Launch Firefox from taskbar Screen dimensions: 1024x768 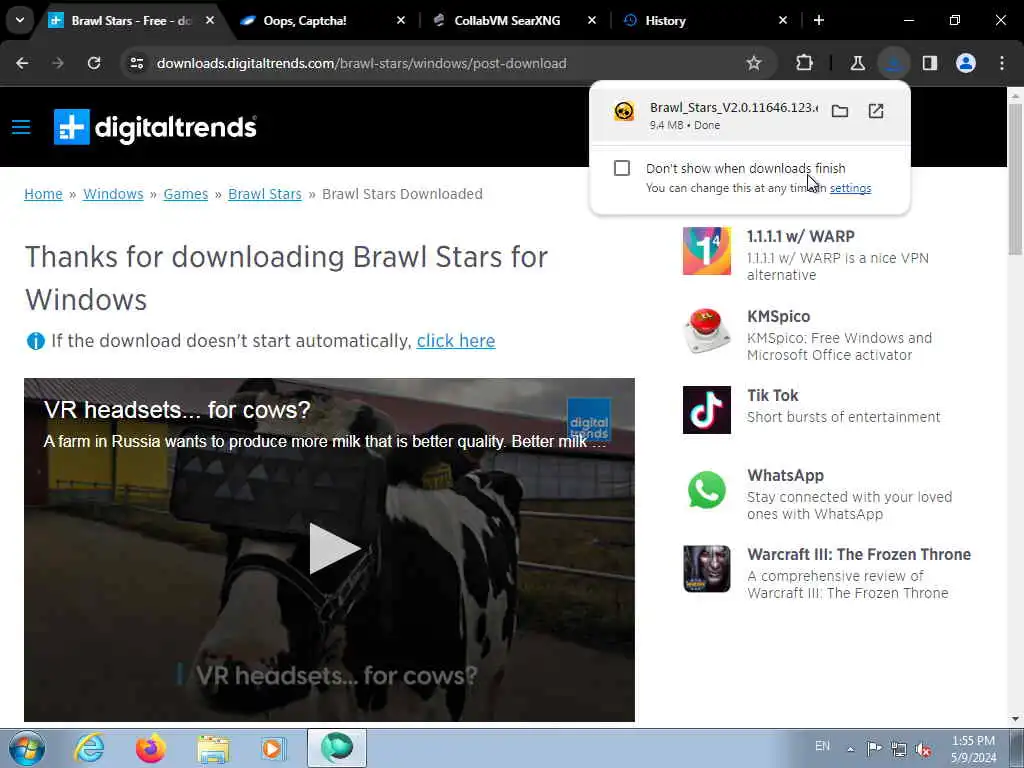point(150,748)
